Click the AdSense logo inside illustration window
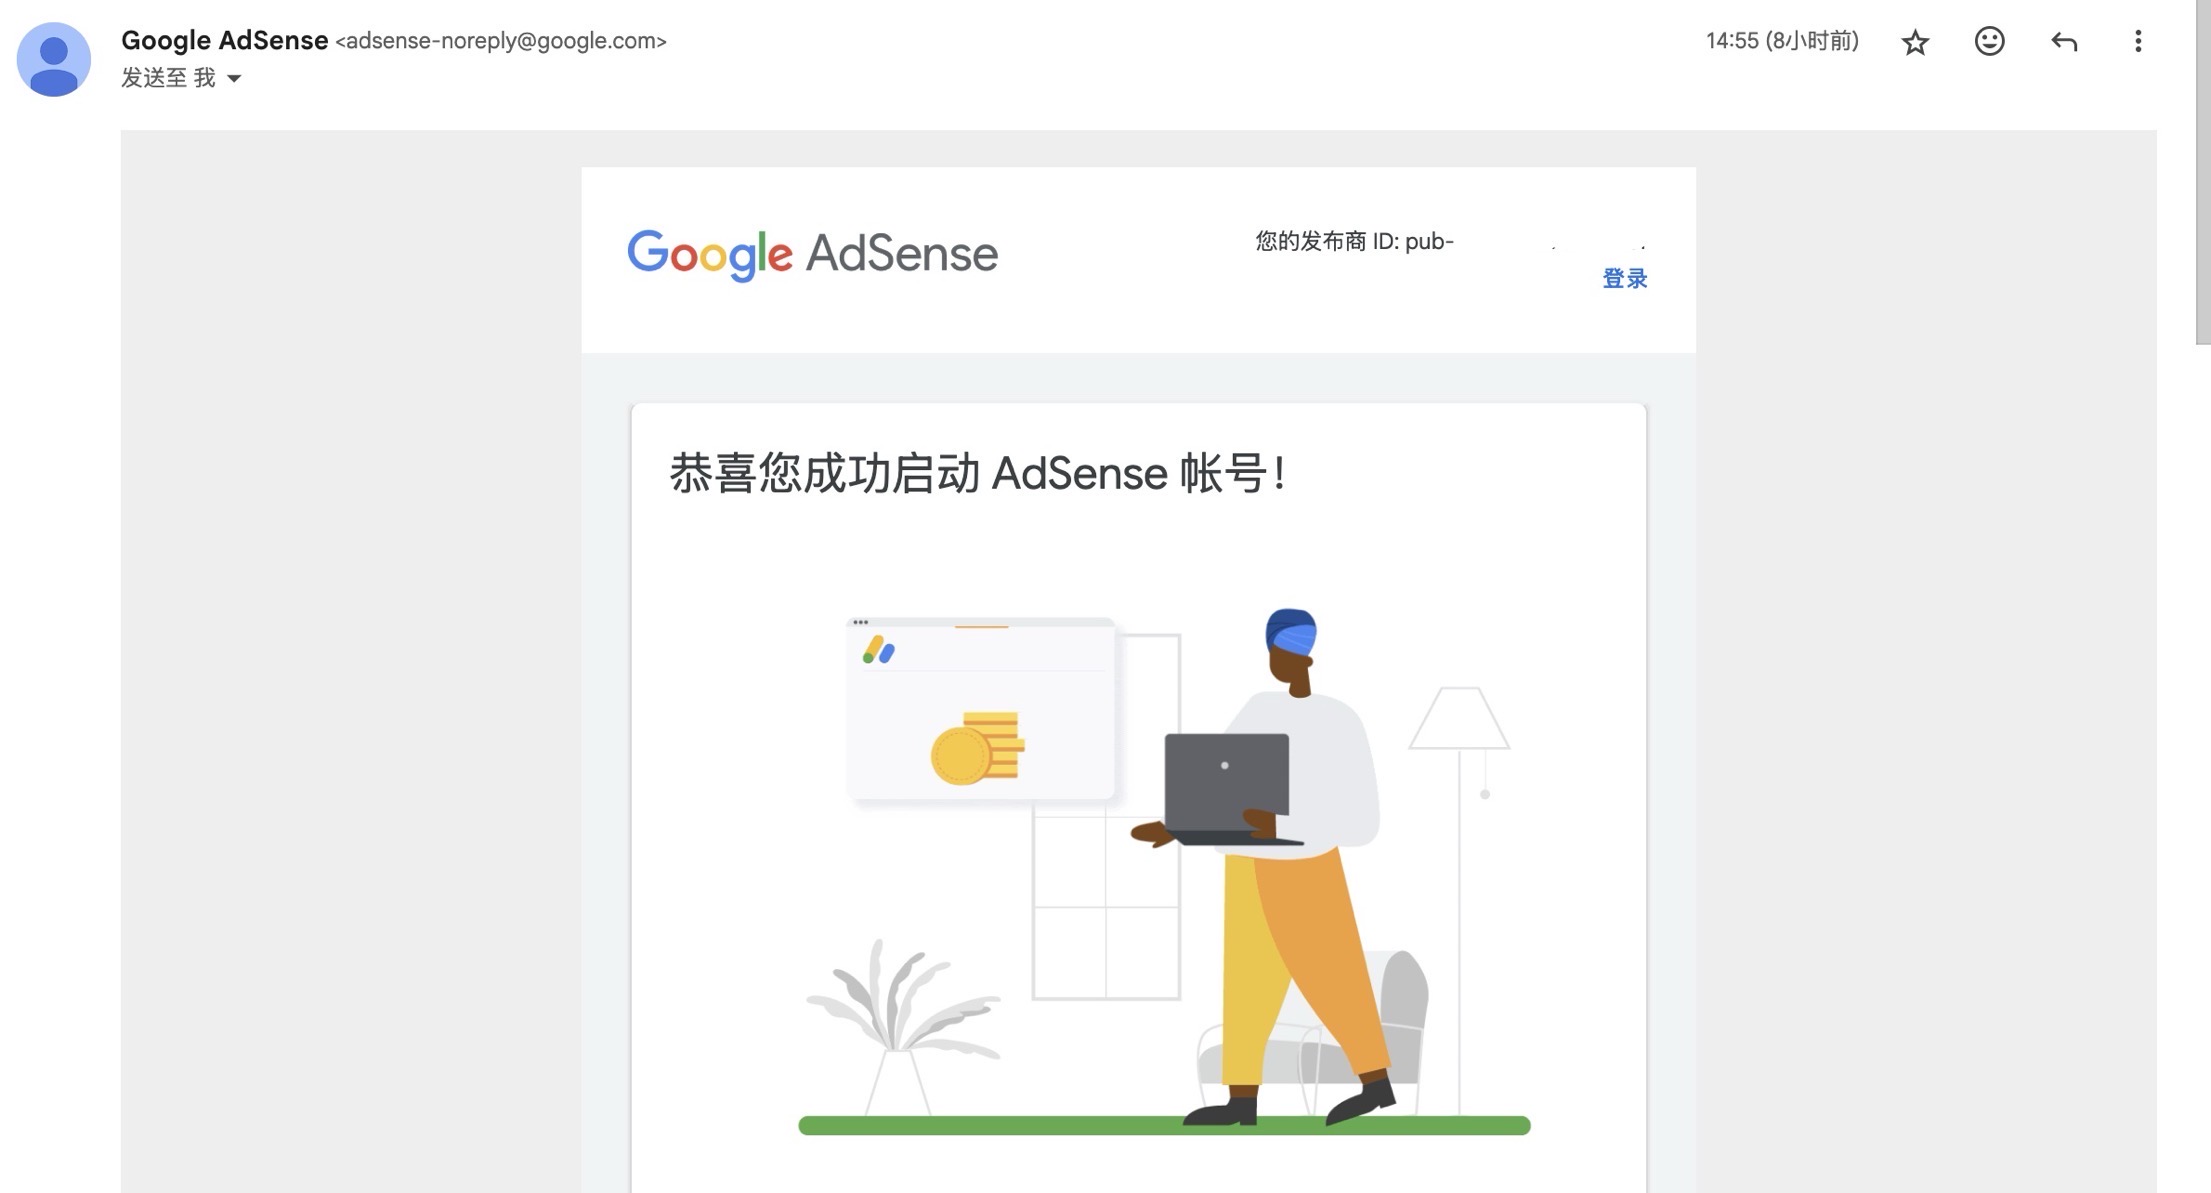Viewport: 2211px width, 1193px height. pos(878,650)
